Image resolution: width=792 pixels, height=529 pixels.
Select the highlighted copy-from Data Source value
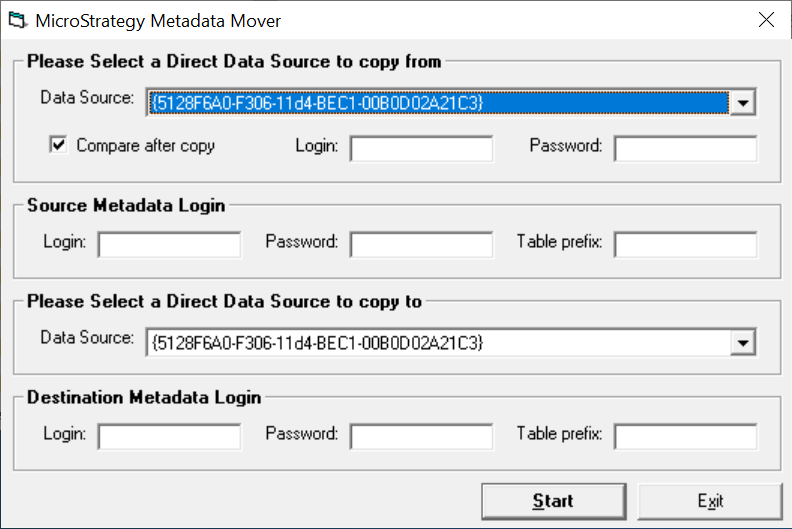[438, 103]
